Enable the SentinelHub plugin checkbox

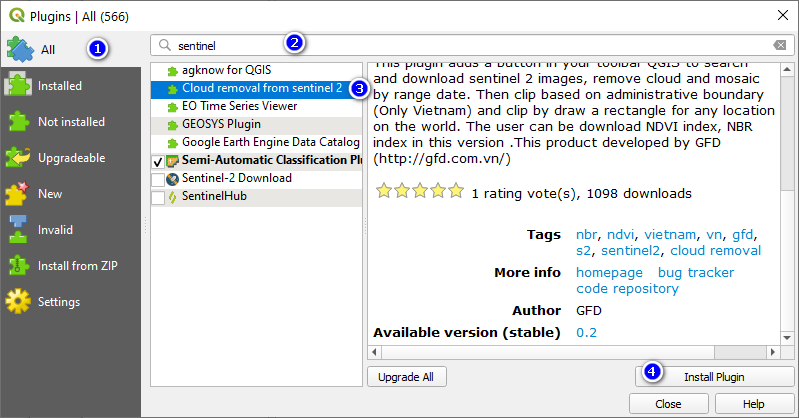(x=158, y=197)
